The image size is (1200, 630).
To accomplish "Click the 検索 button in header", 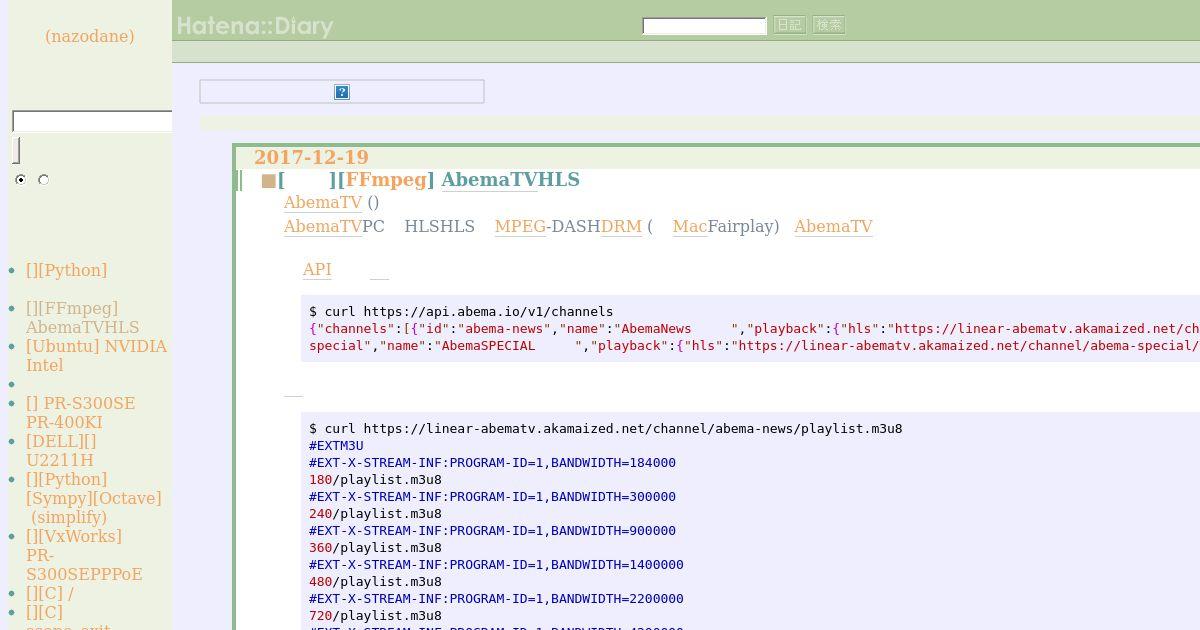I will (829, 25).
